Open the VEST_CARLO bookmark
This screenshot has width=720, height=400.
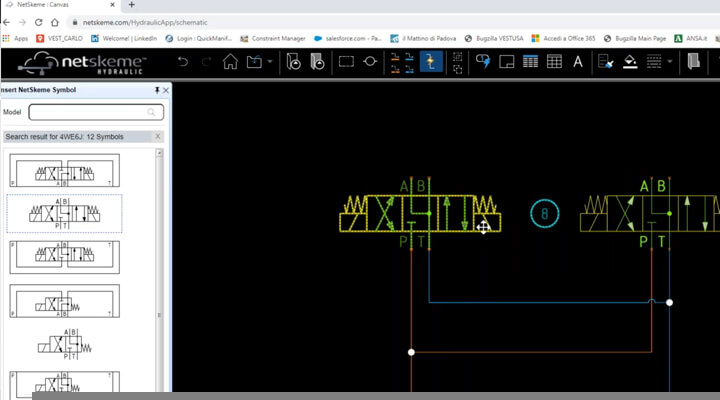coord(59,39)
